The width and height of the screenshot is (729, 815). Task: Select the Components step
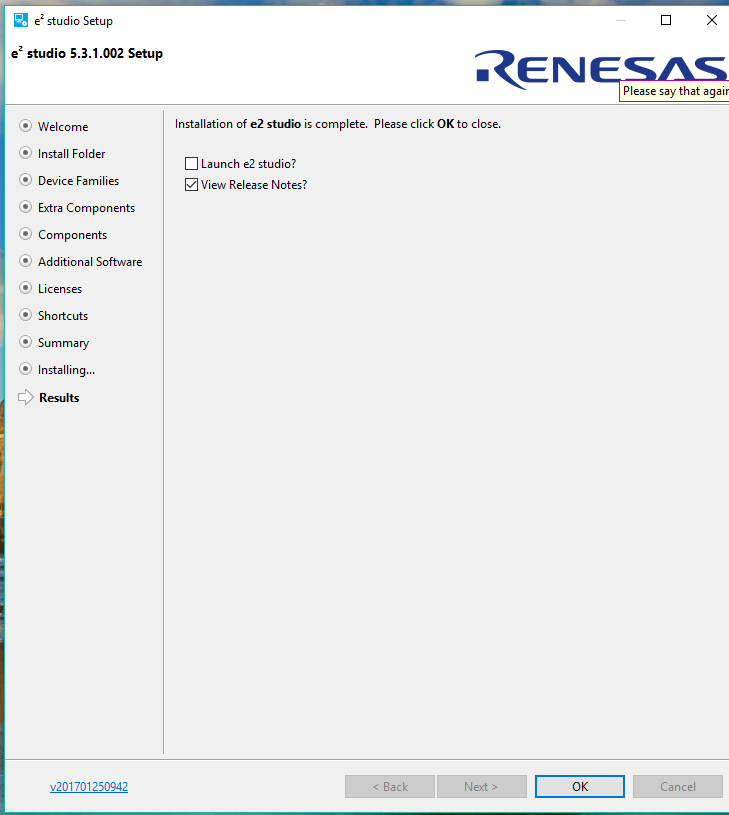72,235
